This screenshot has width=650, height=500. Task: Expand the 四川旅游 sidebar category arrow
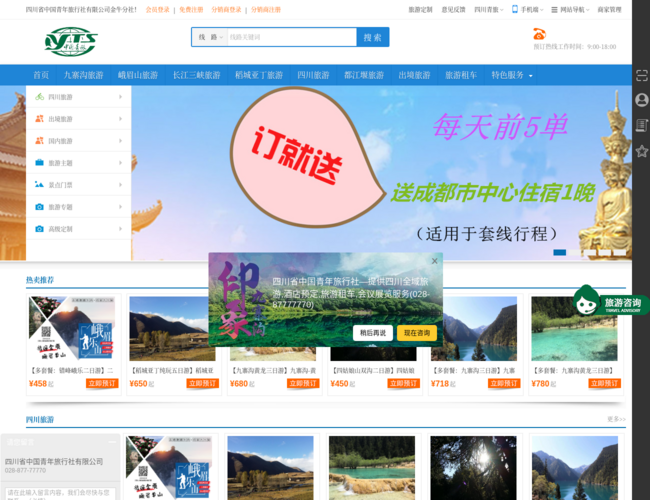click(120, 97)
